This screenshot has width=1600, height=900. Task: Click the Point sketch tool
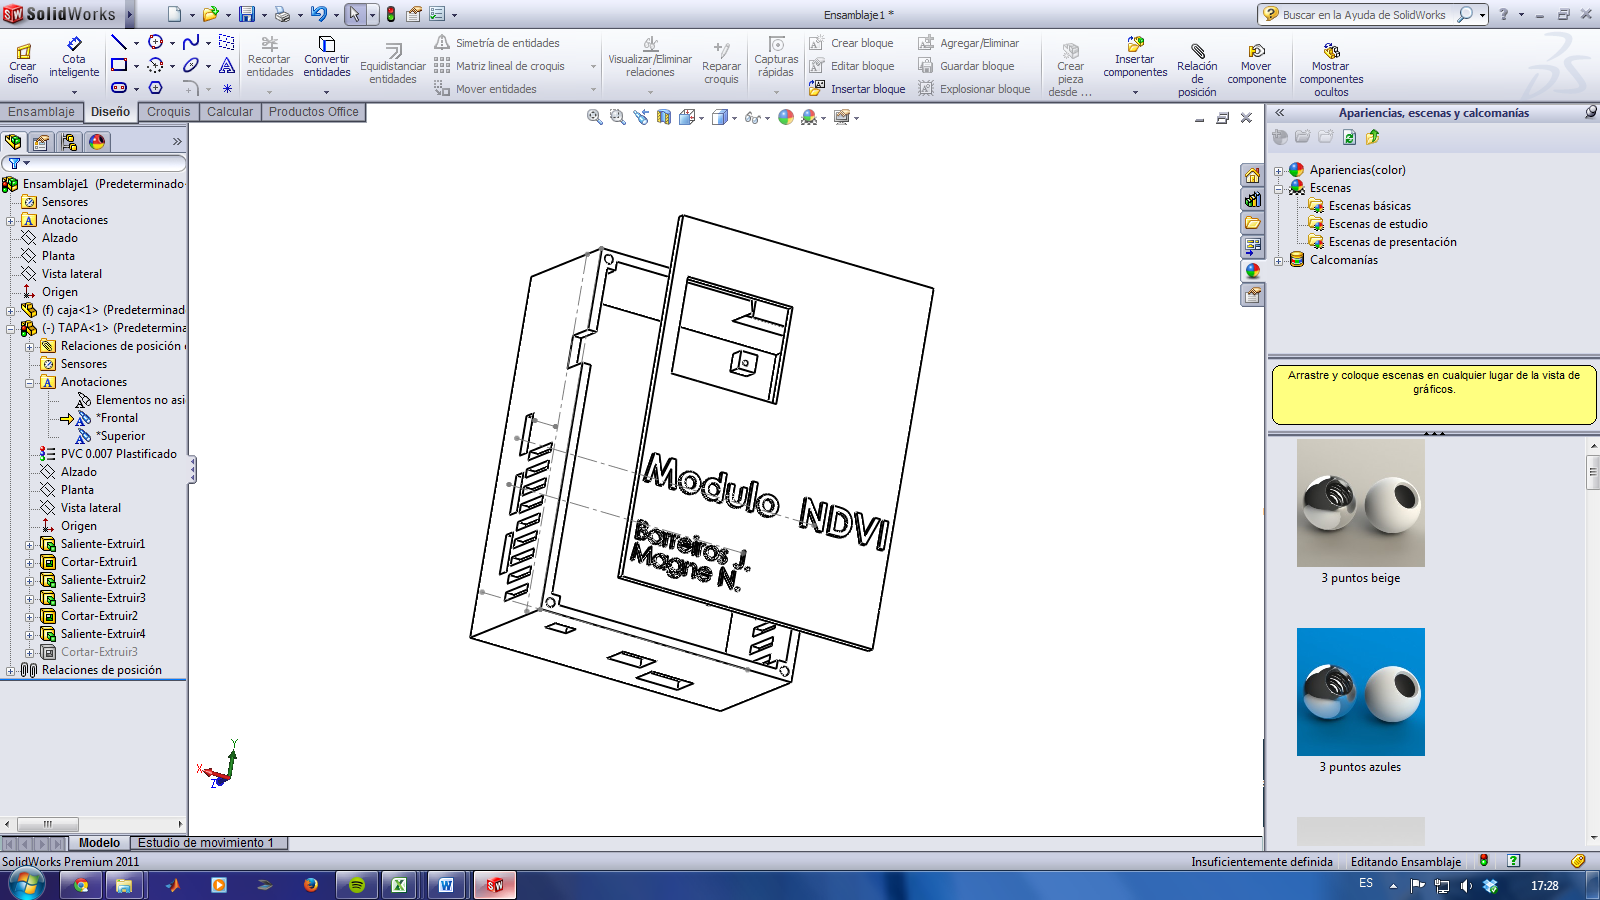point(227,88)
